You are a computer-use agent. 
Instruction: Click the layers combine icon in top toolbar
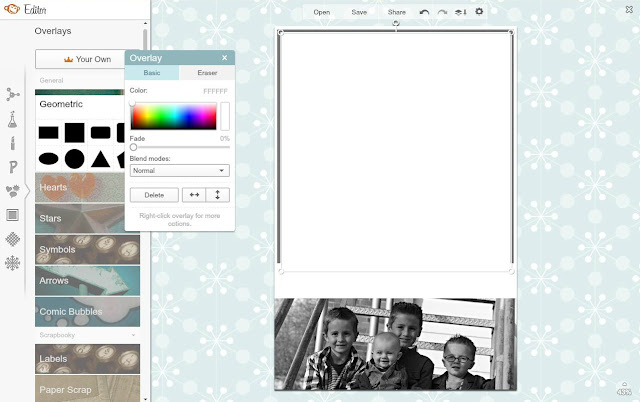tap(460, 12)
